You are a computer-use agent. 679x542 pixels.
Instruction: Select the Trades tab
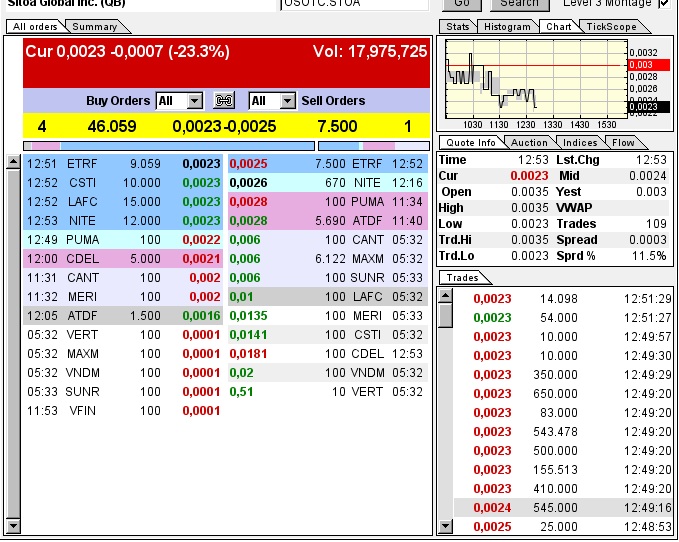(x=462, y=277)
